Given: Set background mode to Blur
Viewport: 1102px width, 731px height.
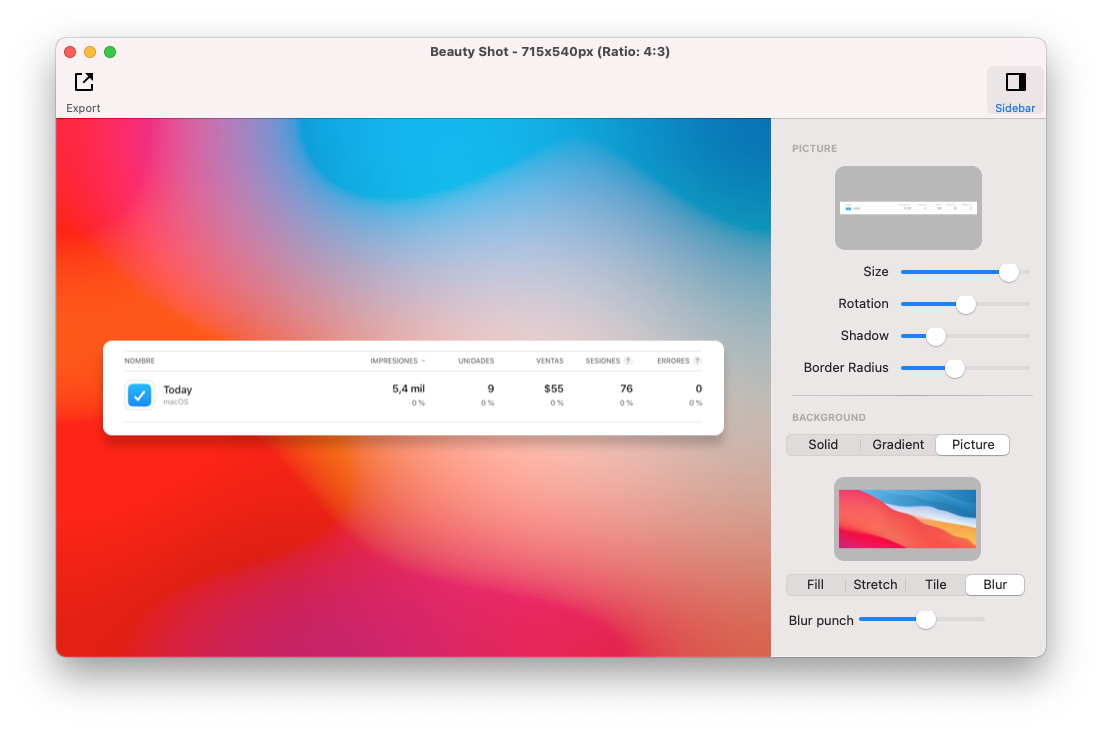Looking at the screenshot, I should pos(994,584).
